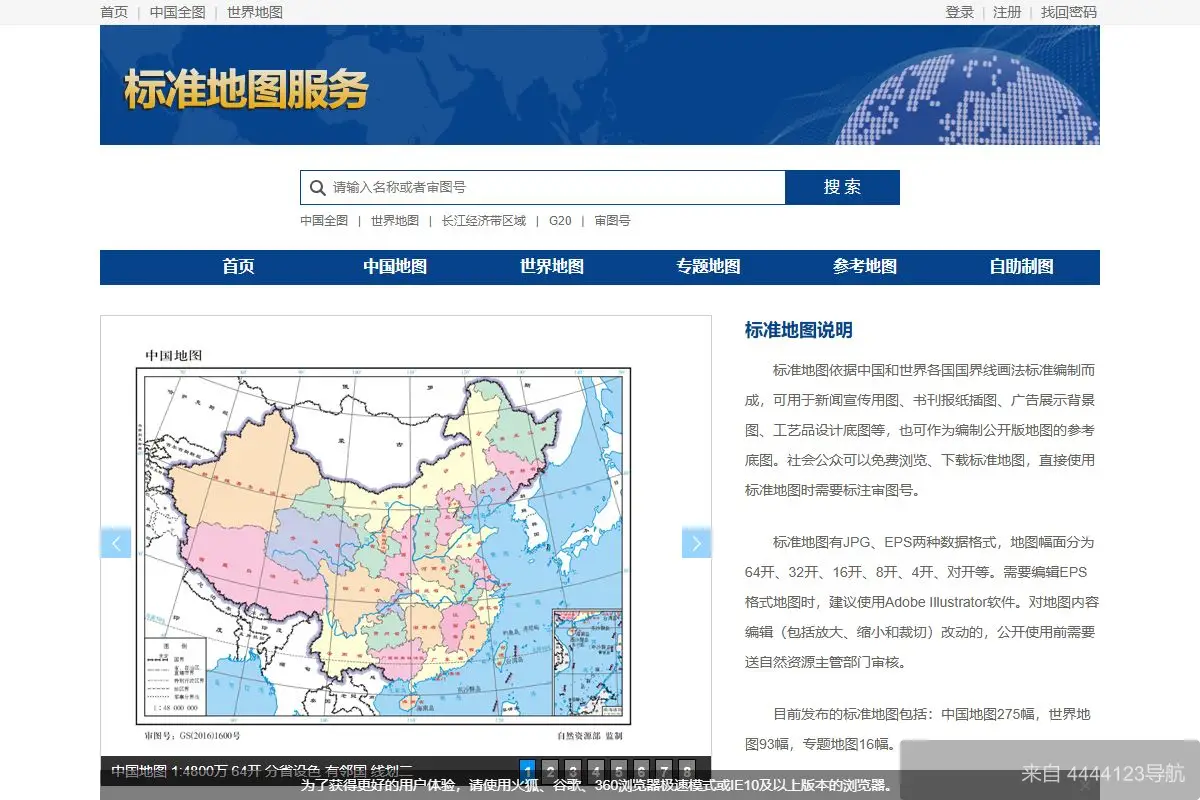This screenshot has height=800, width=1200.
Task: Switch to the 参考地图 navigation tab
Action: (x=866, y=267)
